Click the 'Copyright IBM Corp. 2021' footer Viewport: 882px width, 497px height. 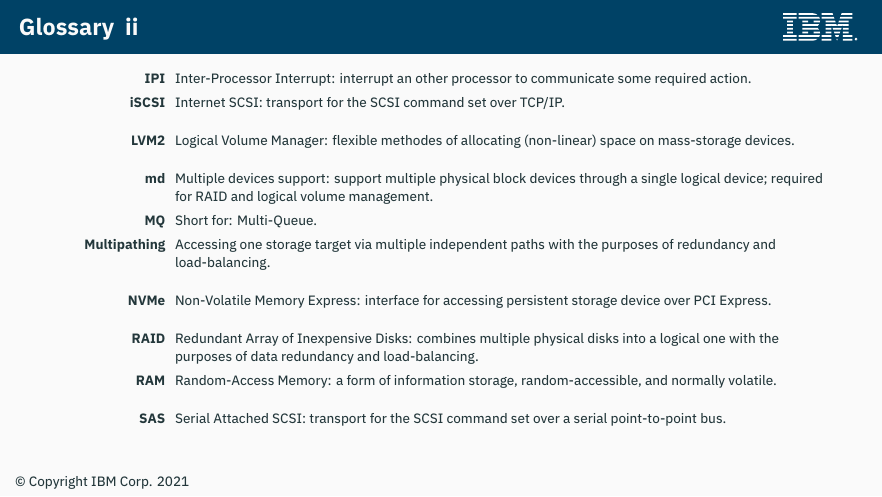click(102, 482)
